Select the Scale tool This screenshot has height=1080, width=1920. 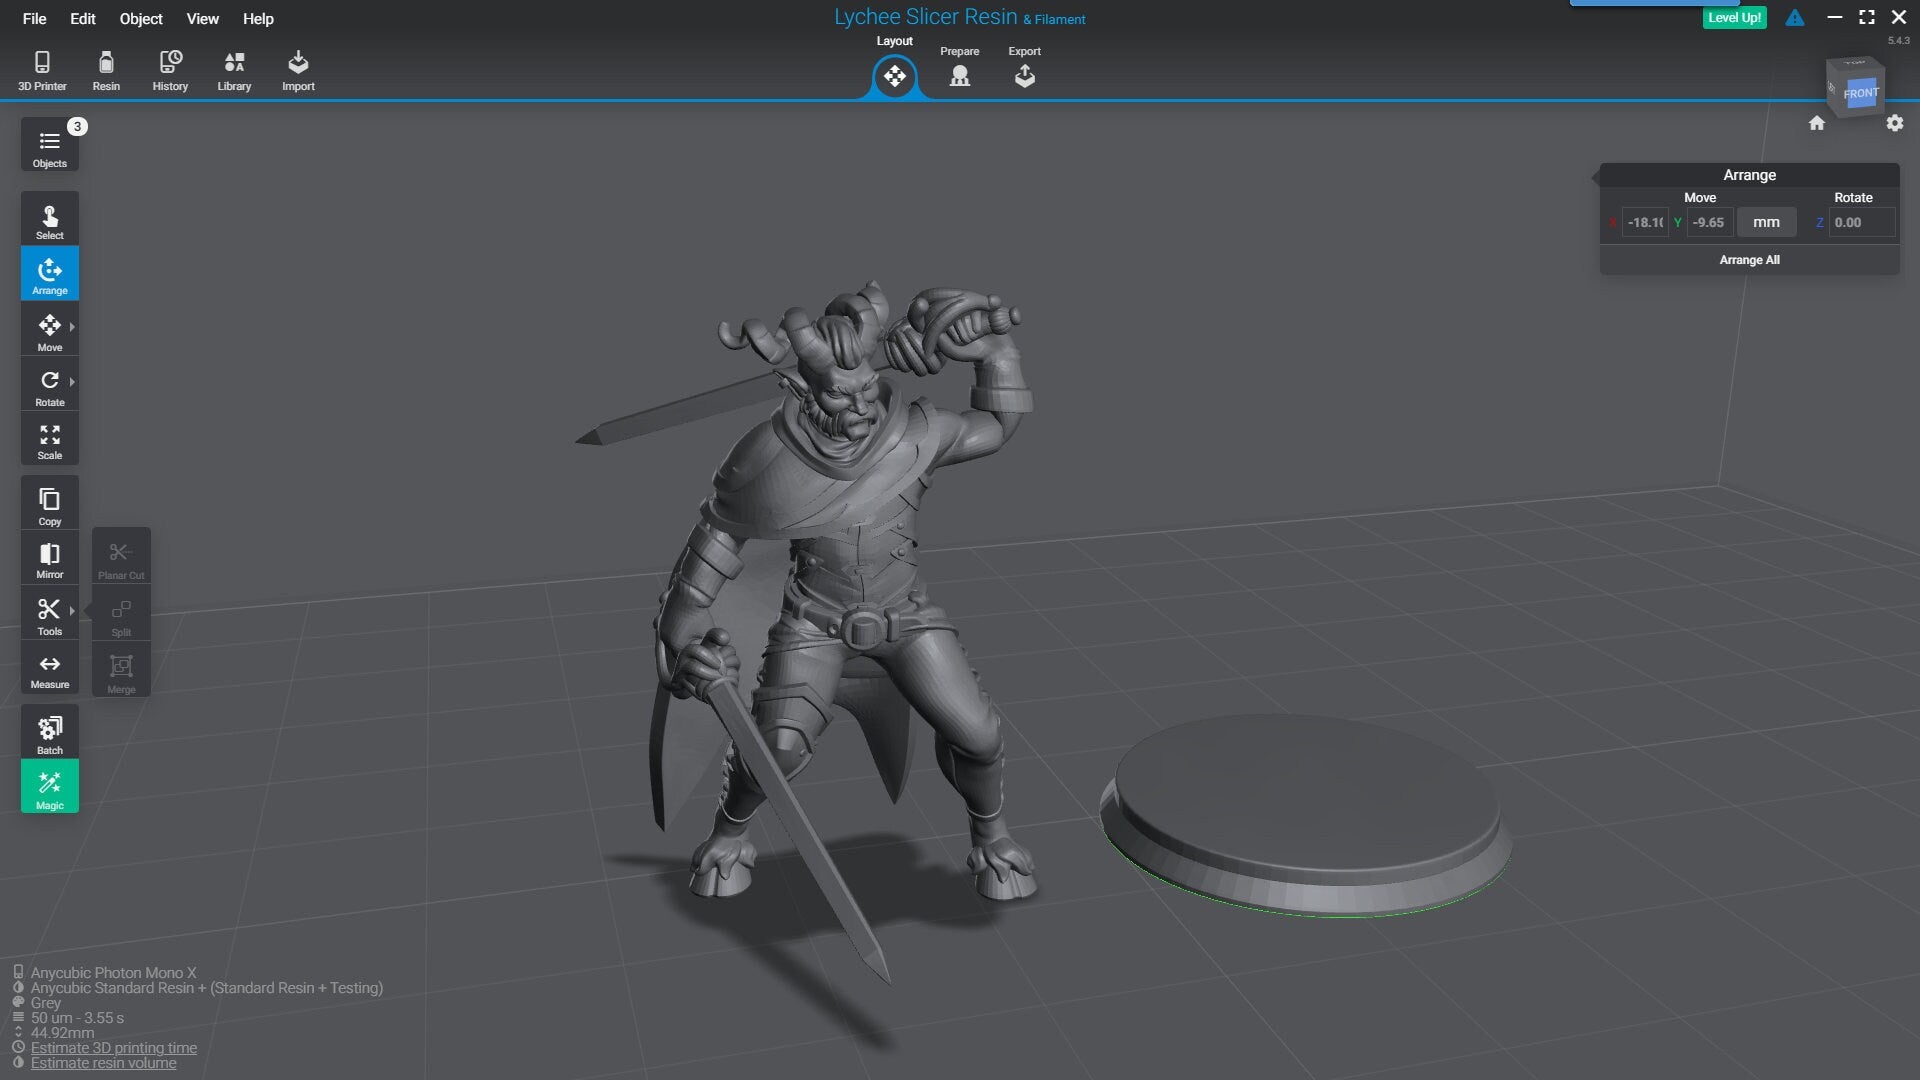click(50, 441)
